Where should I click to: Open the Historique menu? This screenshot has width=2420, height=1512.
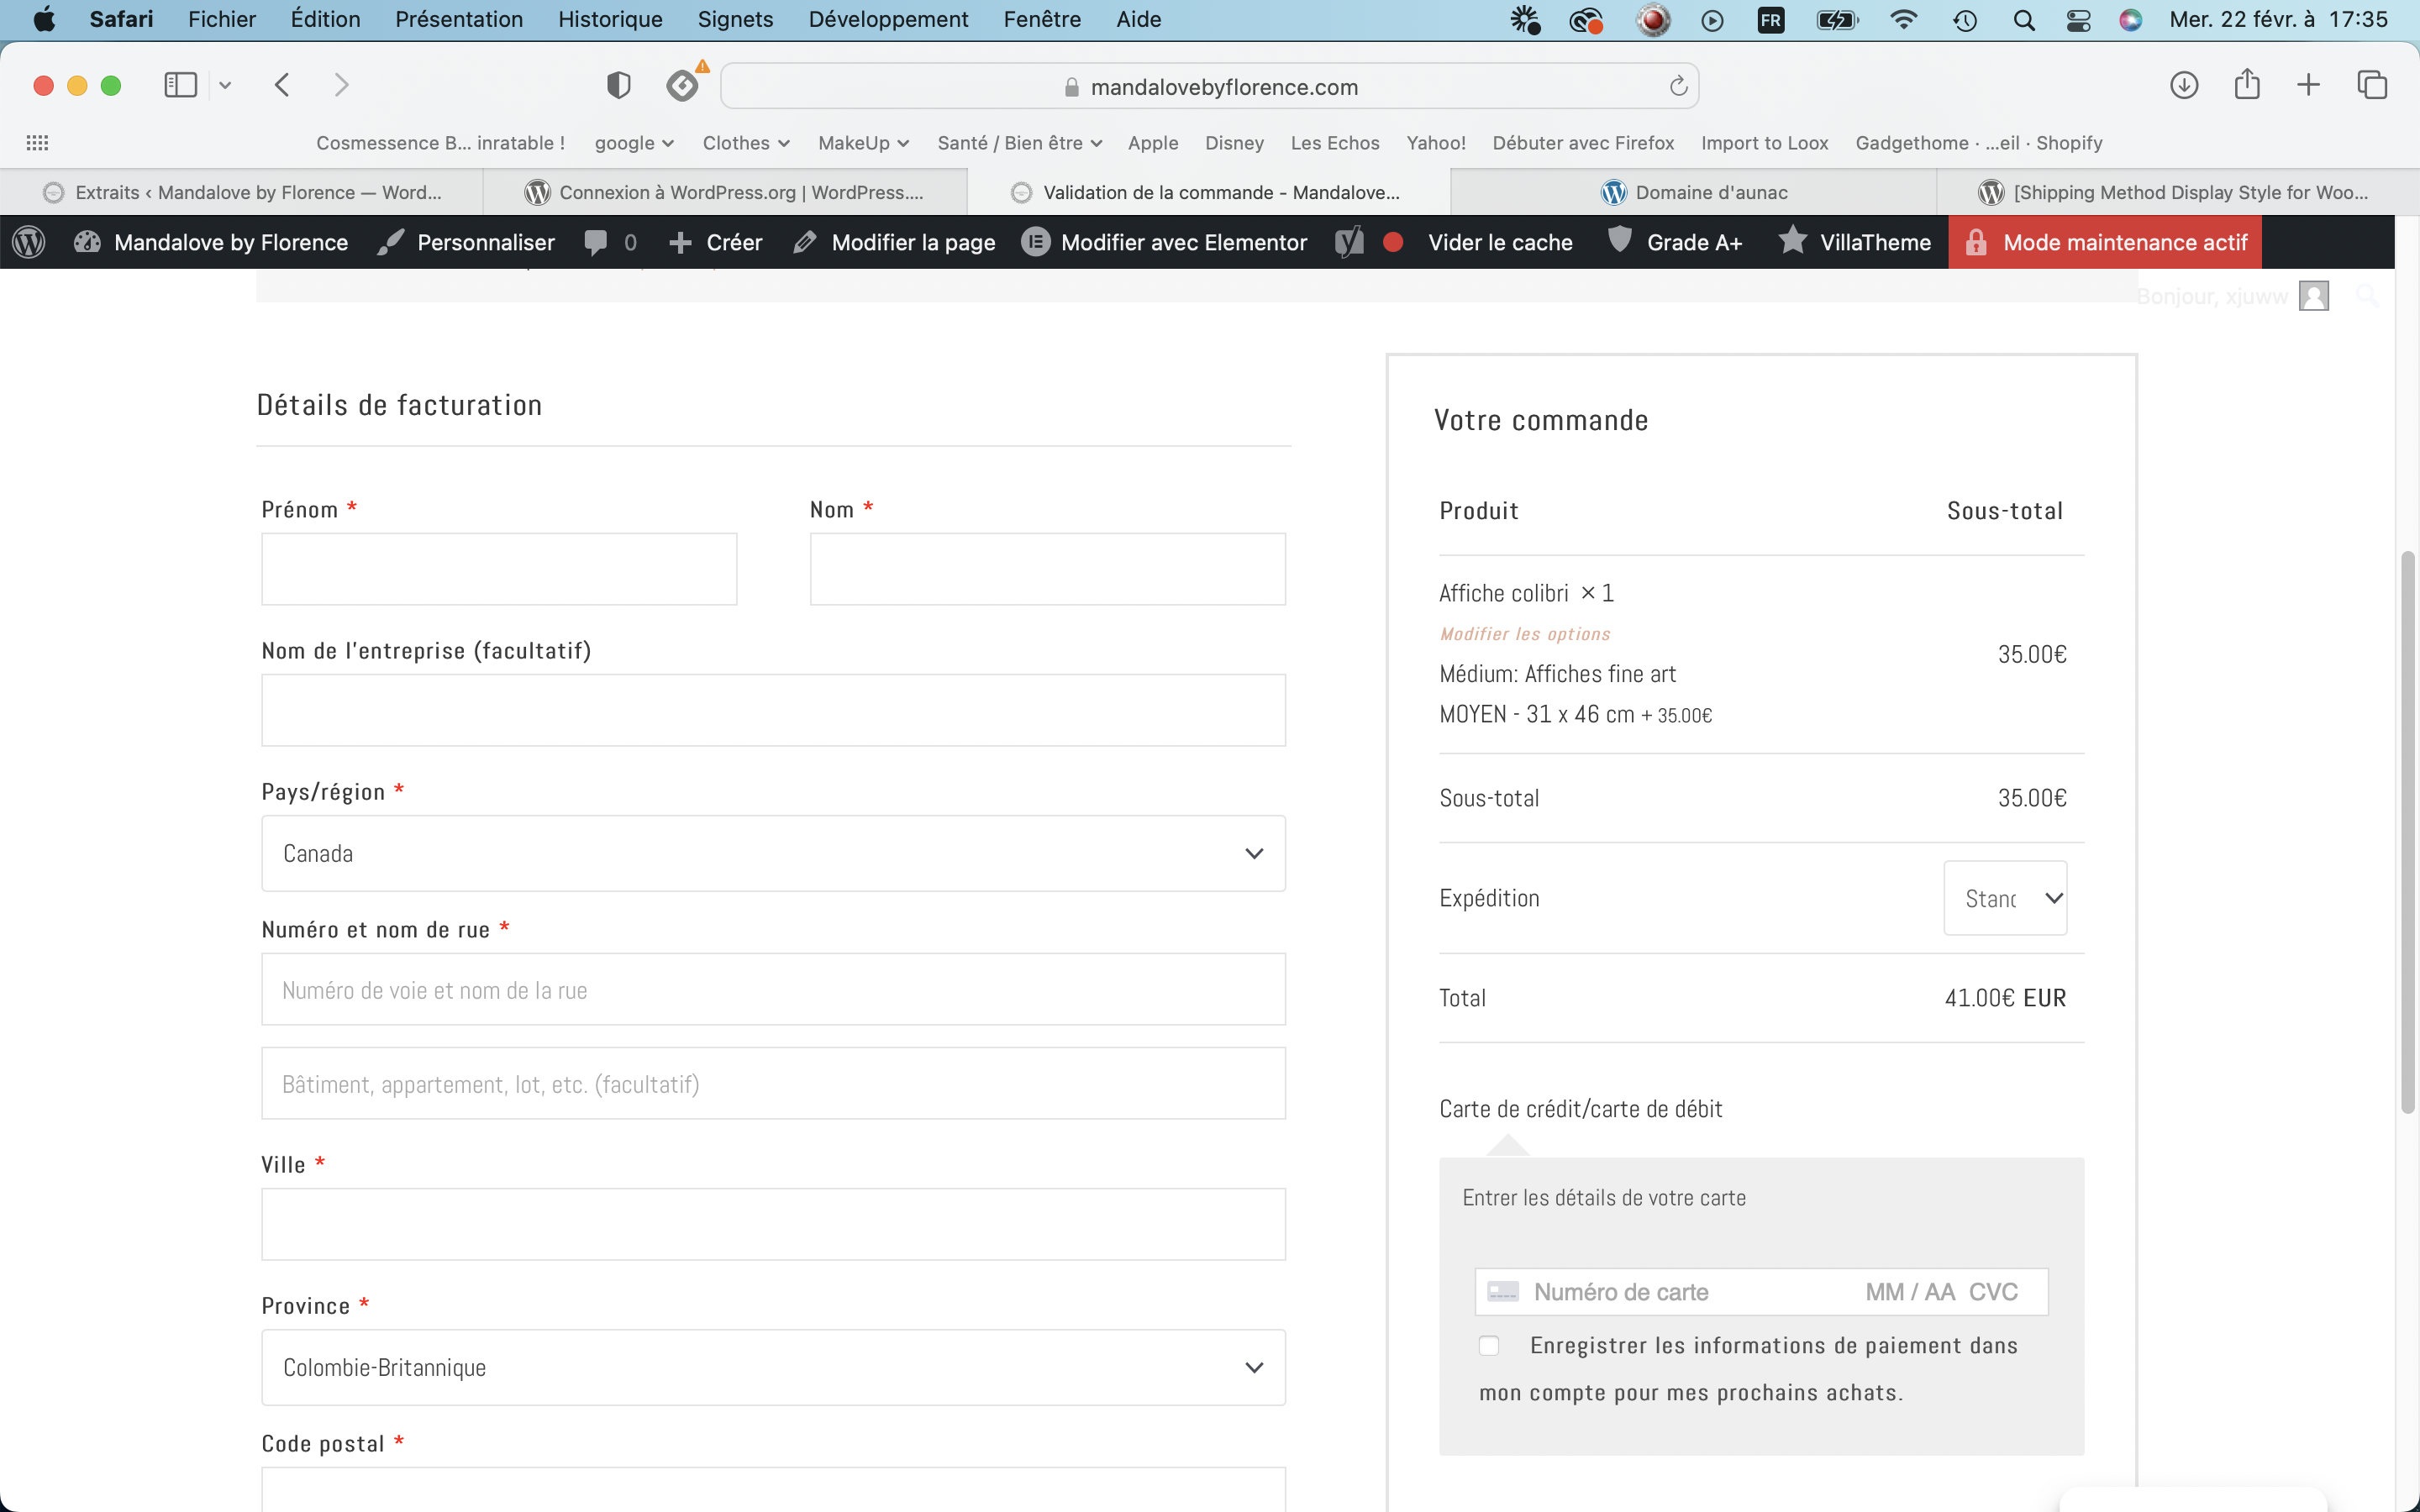[609, 19]
